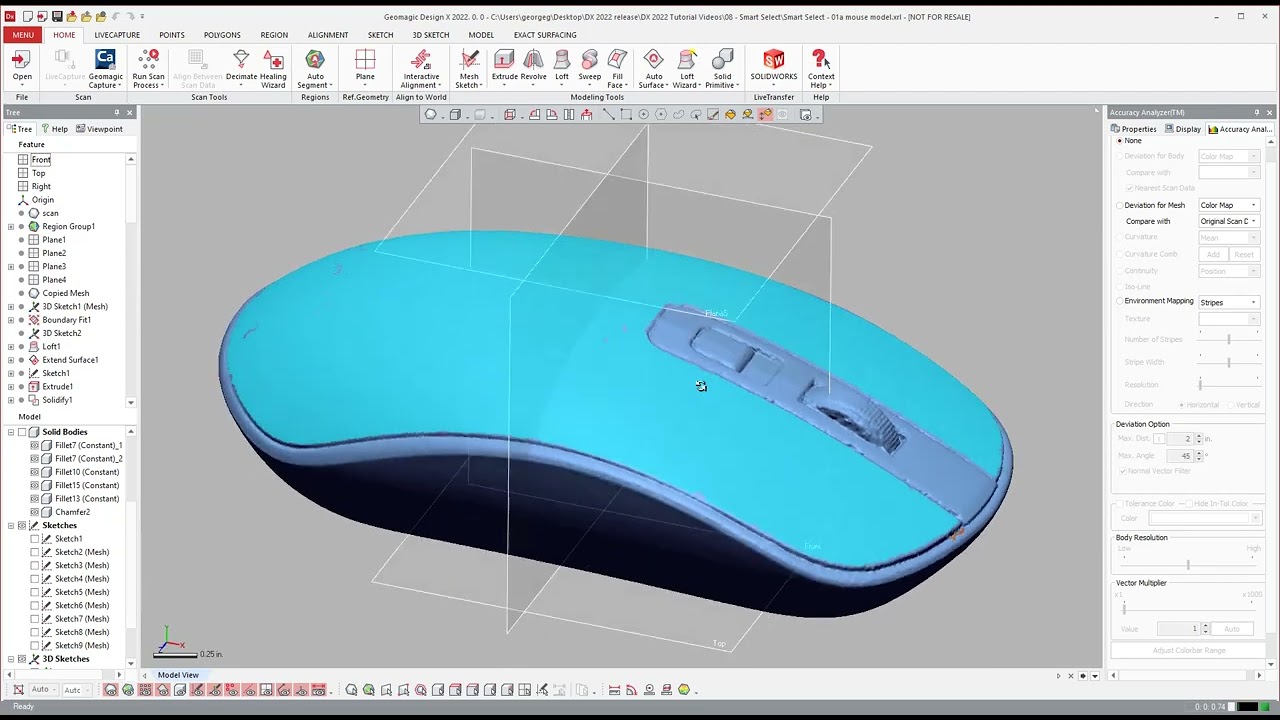This screenshot has width=1280, height=720.
Task: Select the Deviation for Mesh radio button
Action: click(1120, 205)
